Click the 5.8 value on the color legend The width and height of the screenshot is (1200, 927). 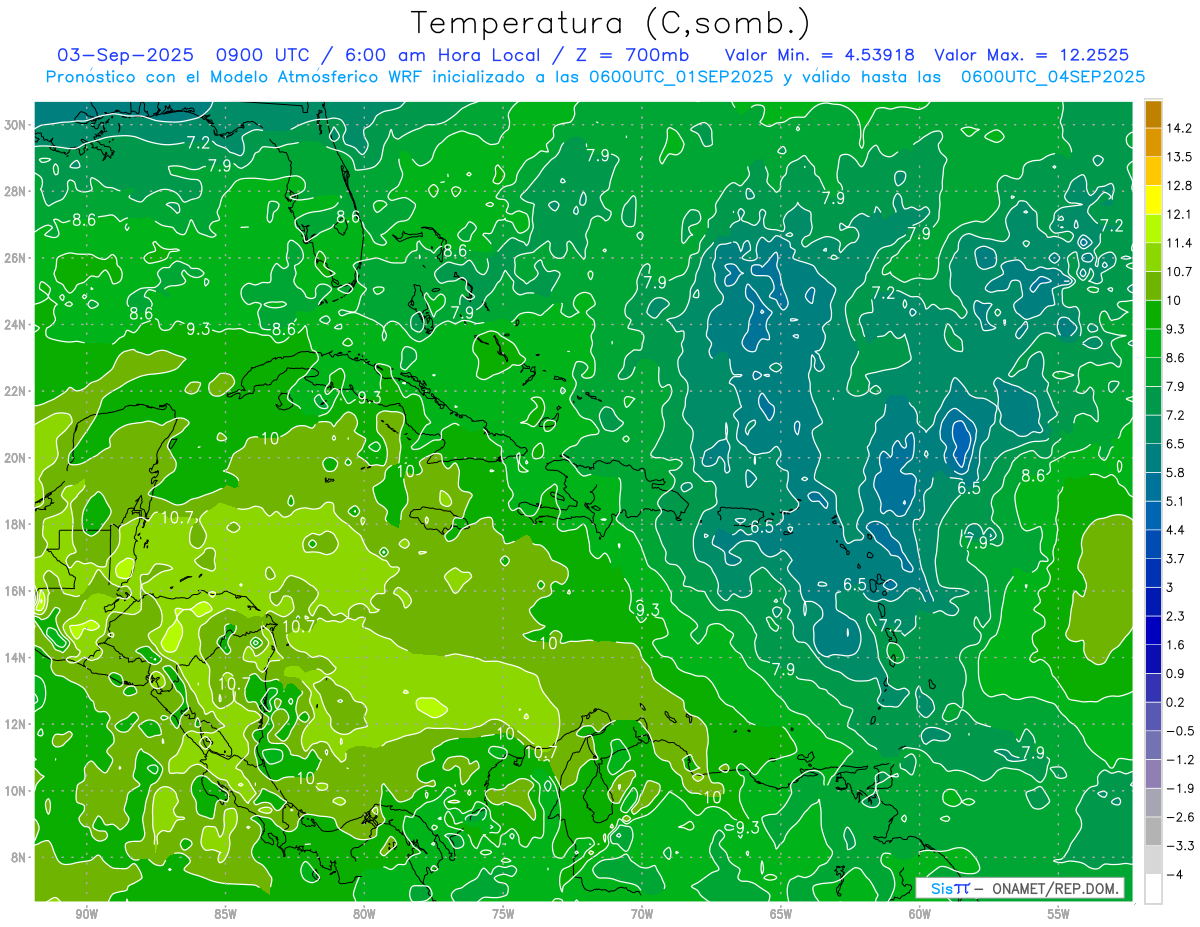(x=1176, y=472)
